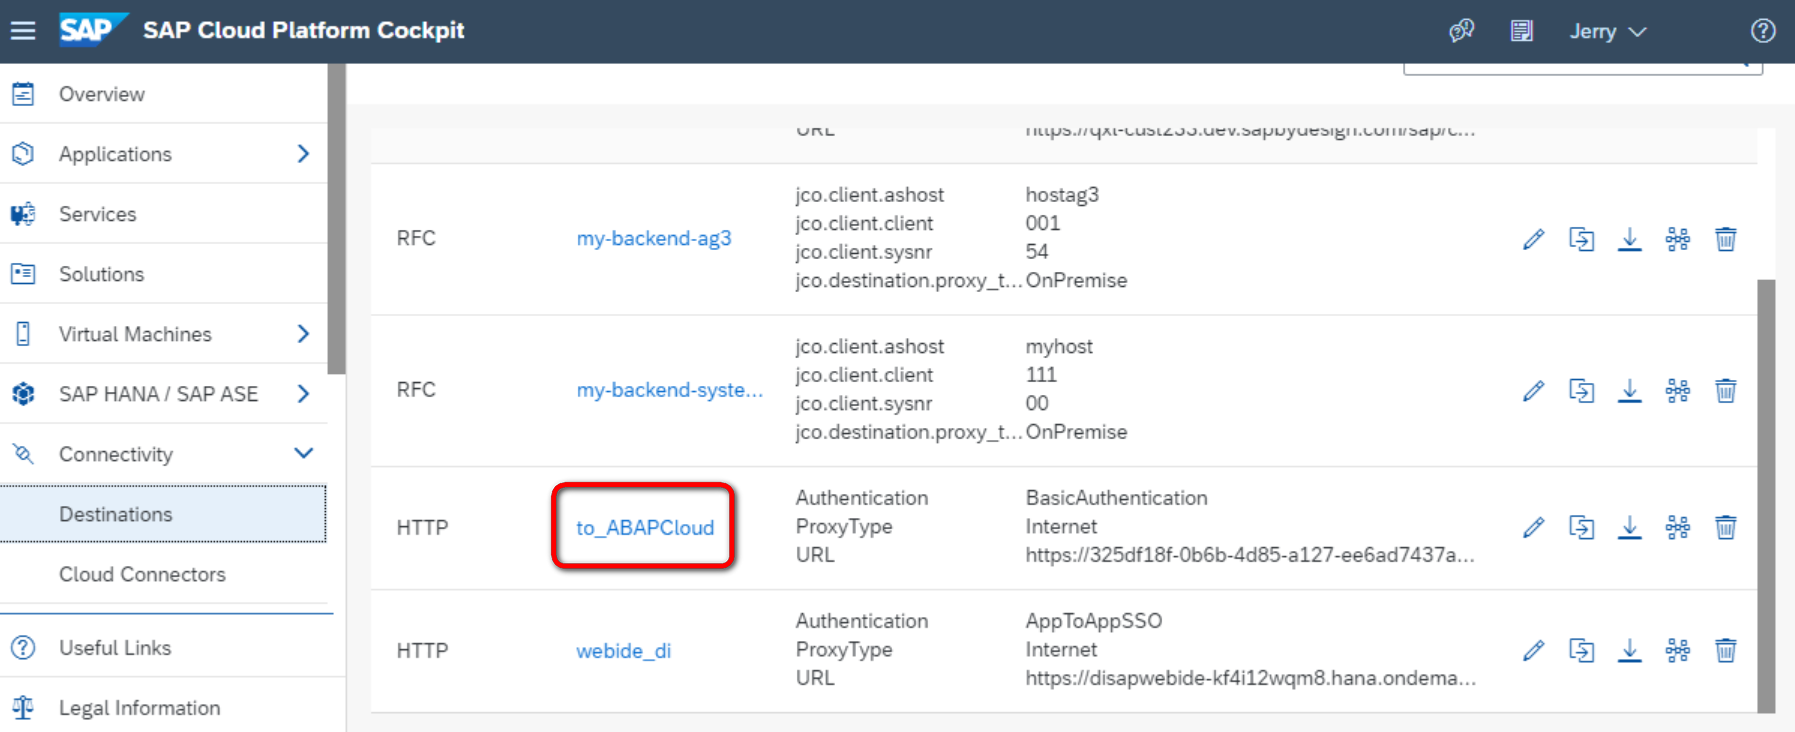The image size is (1795, 732).
Task: Open Solutions in the sidebar
Action: (x=163, y=274)
